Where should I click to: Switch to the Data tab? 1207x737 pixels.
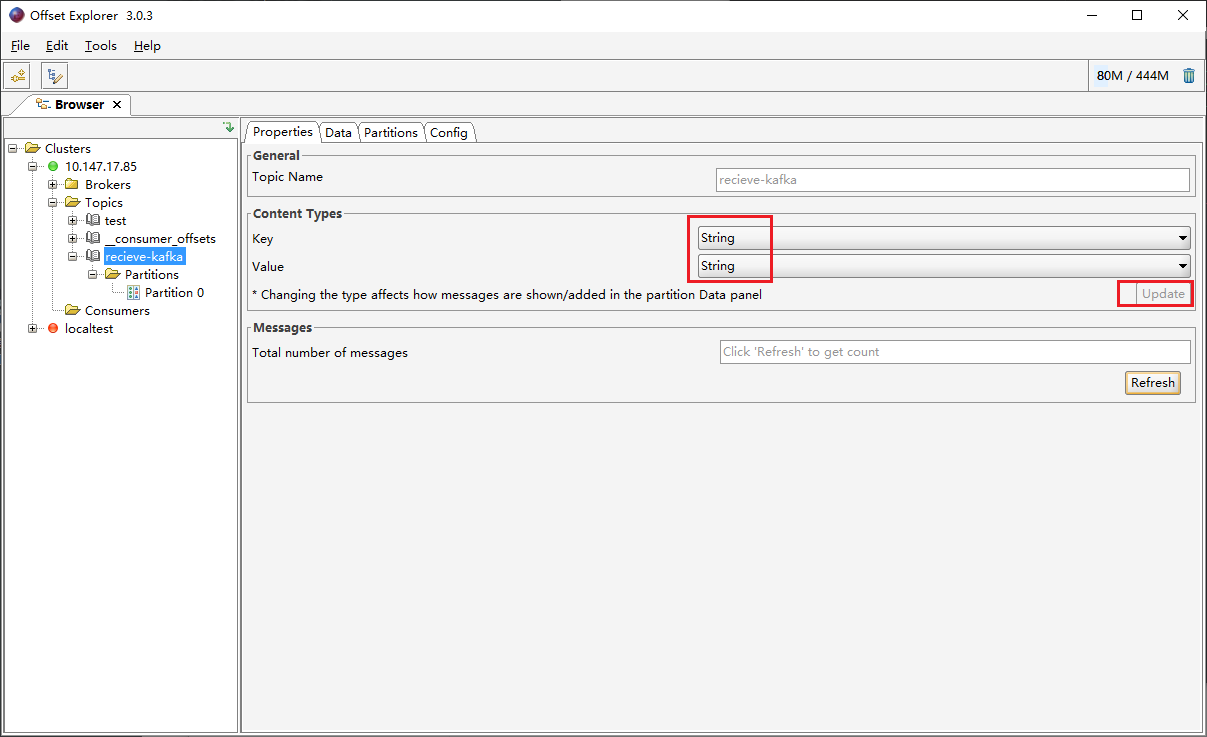[x=339, y=133]
